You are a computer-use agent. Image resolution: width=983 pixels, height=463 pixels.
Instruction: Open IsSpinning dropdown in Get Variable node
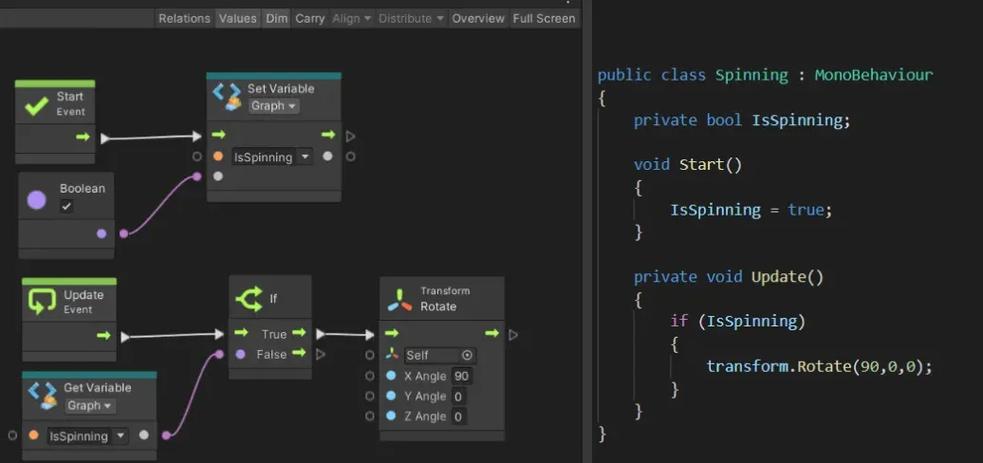pyautogui.click(x=88, y=436)
